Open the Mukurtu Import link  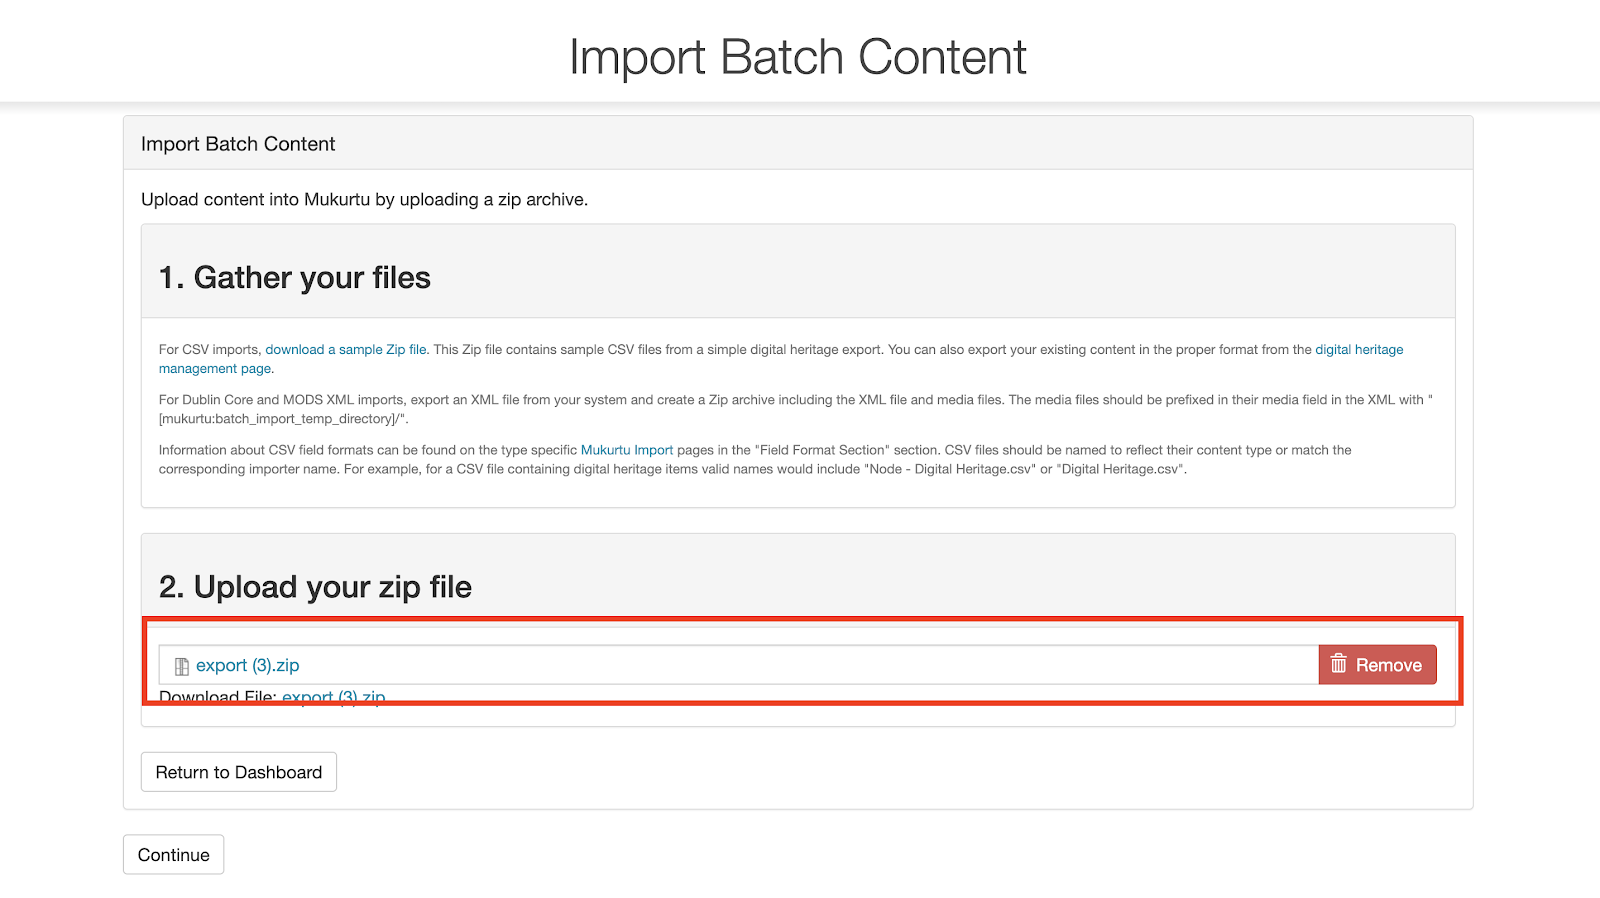click(626, 450)
